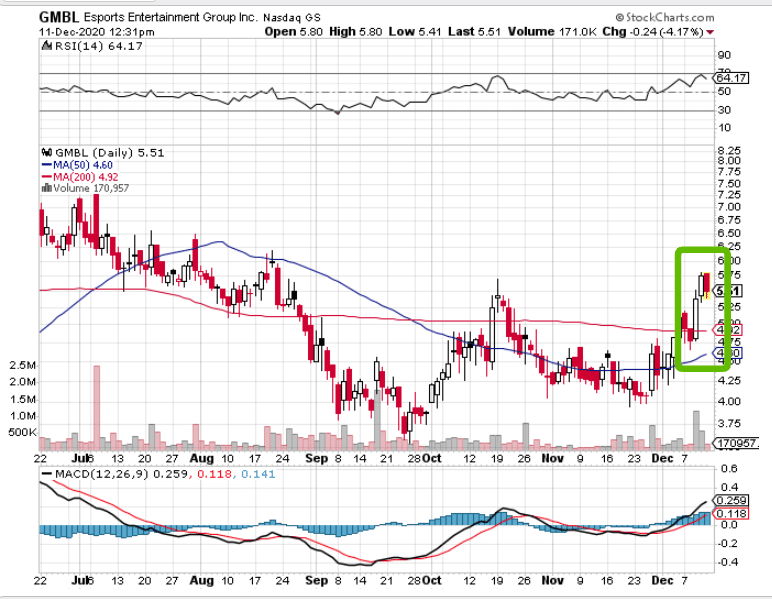Click the red down arrow beside Chg percentage
This screenshot has width=772, height=599.
pyautogui.click(x=710, y=32)
